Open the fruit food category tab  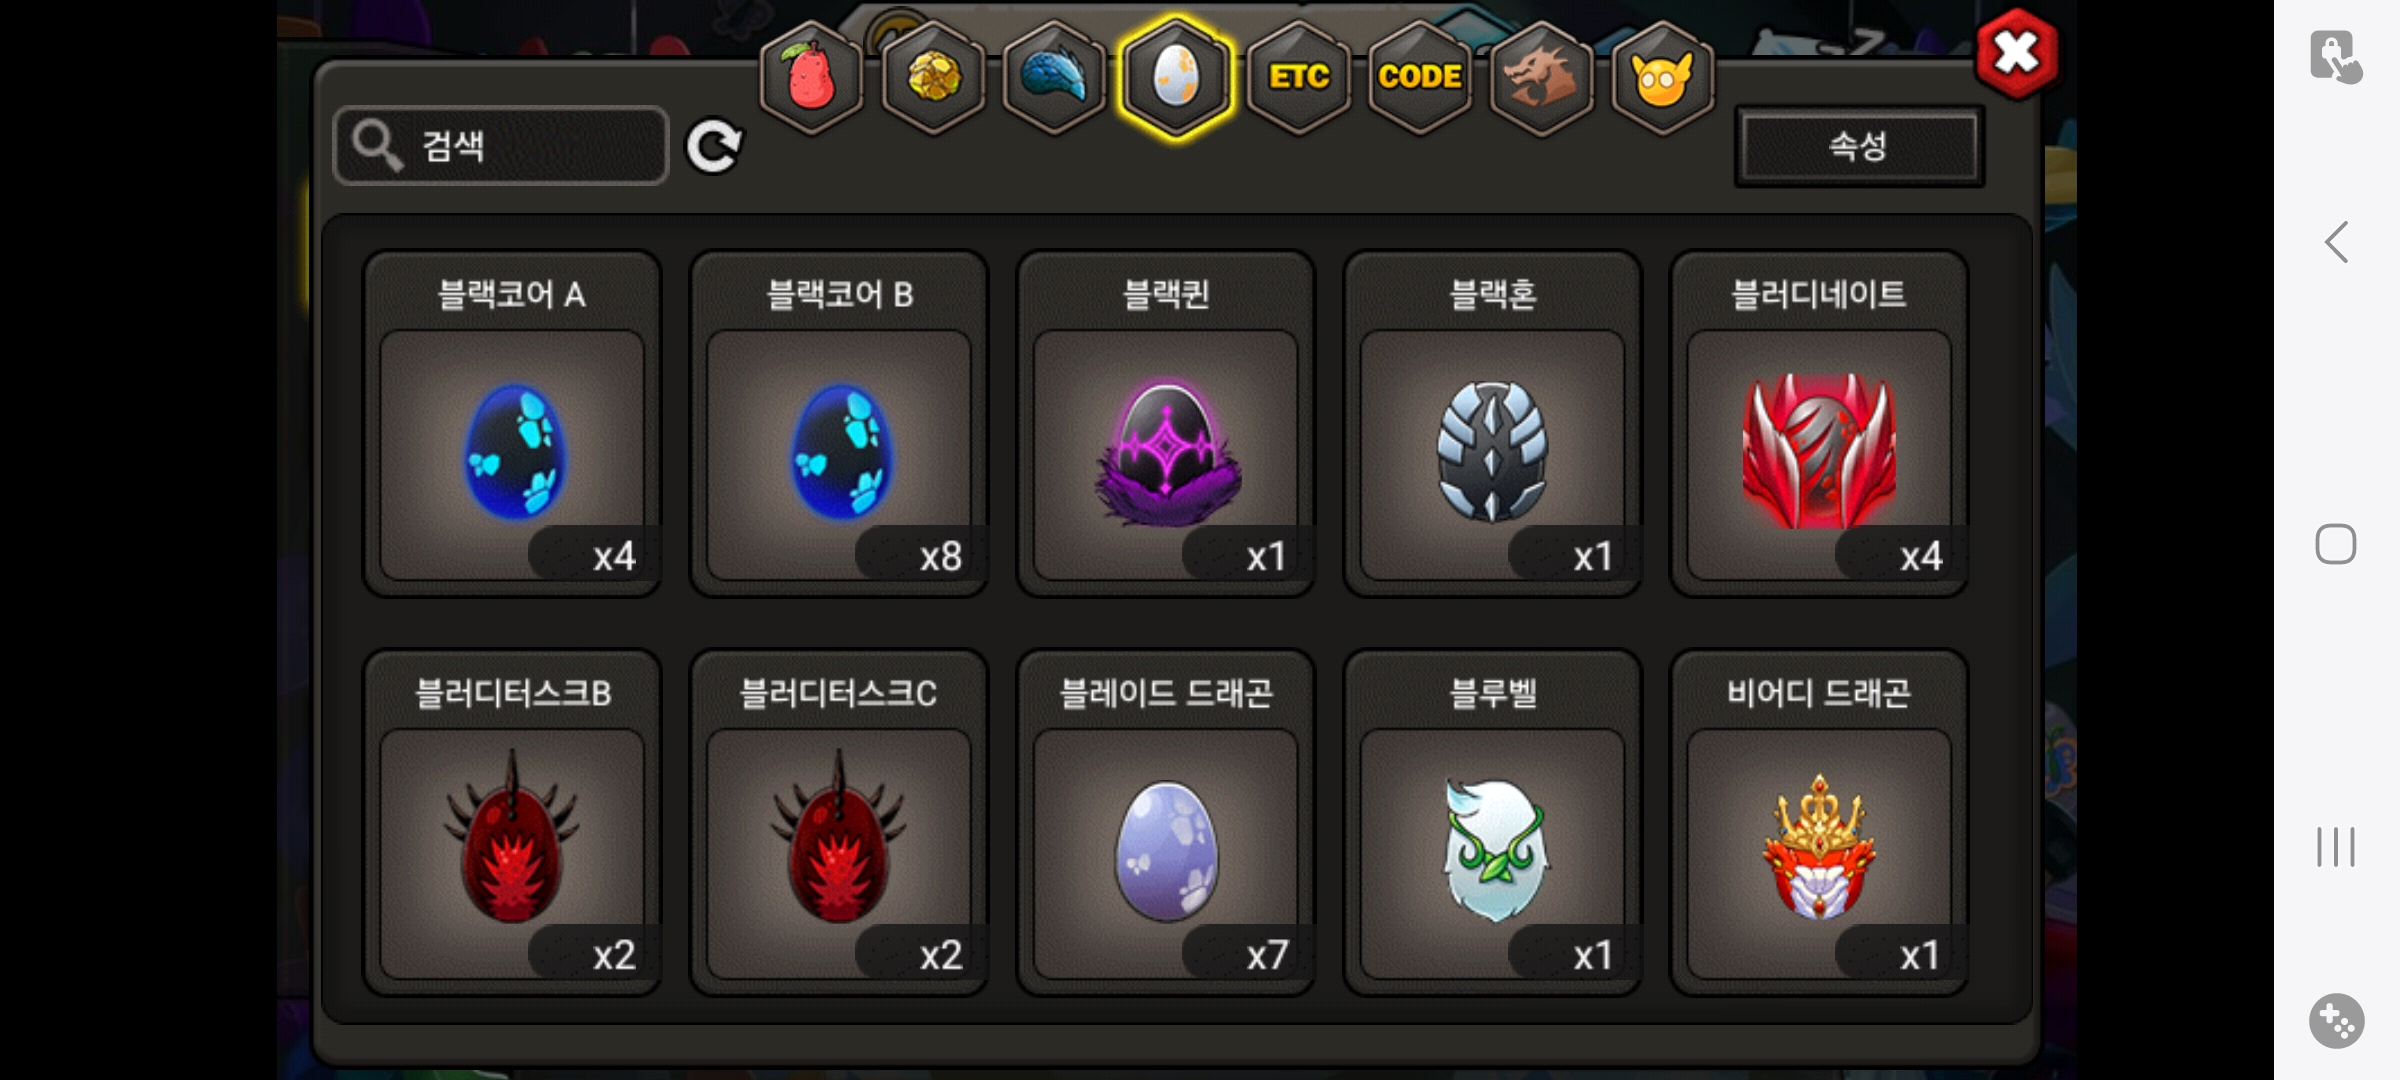[x=811, y=77]
